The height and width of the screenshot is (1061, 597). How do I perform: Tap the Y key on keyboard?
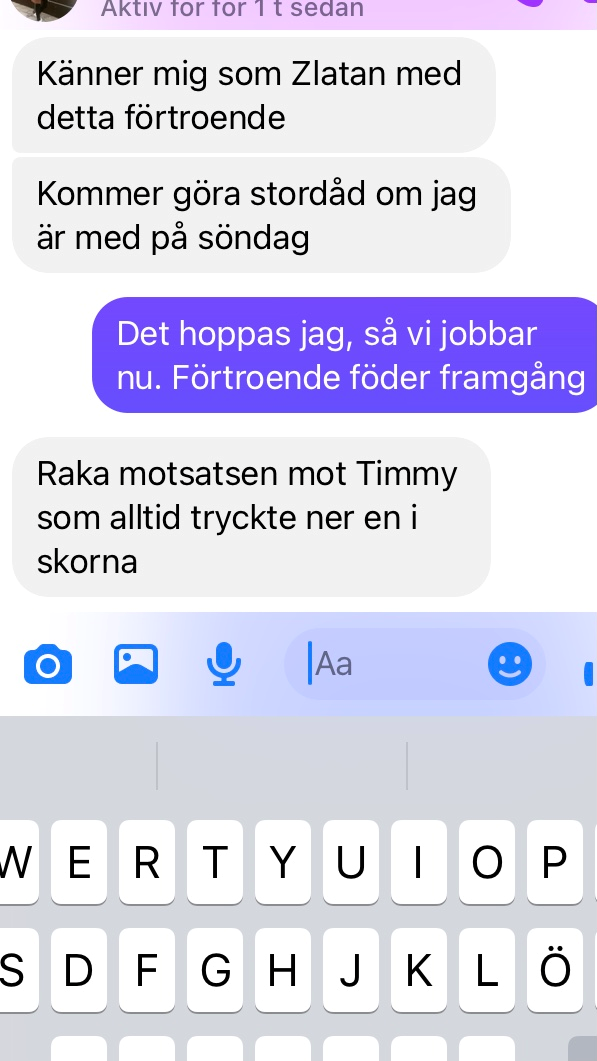(283, 861)
